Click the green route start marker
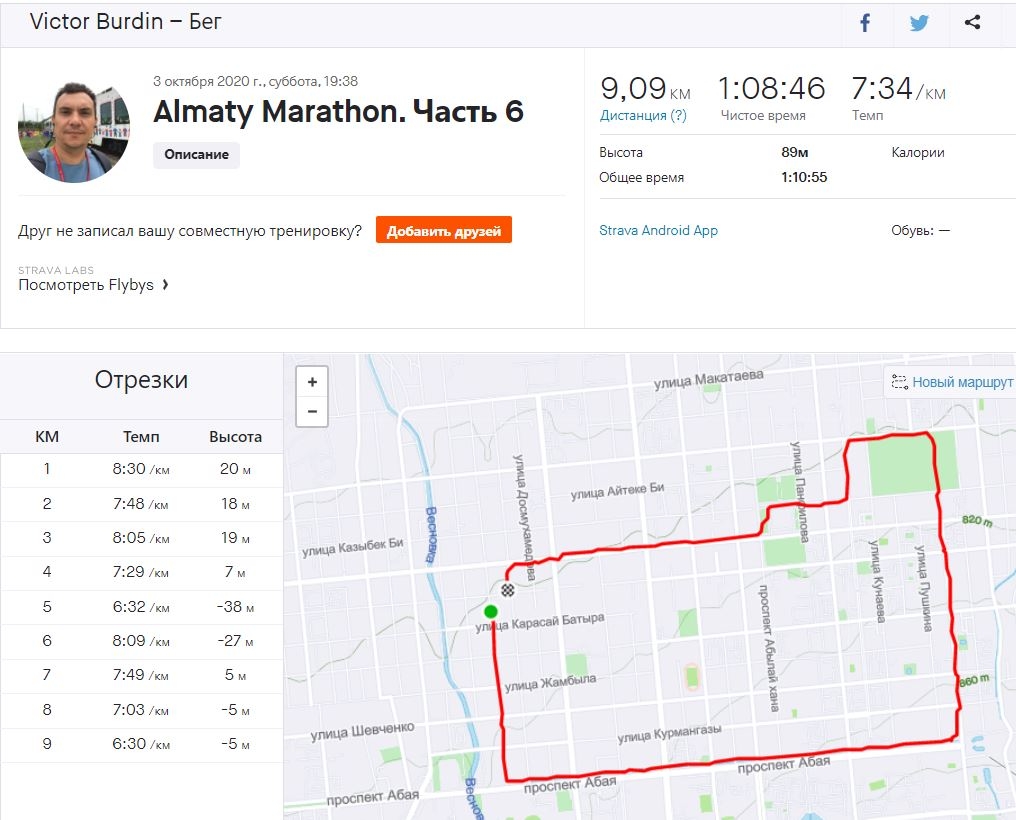1016x820 pixels. pos(490,611)
